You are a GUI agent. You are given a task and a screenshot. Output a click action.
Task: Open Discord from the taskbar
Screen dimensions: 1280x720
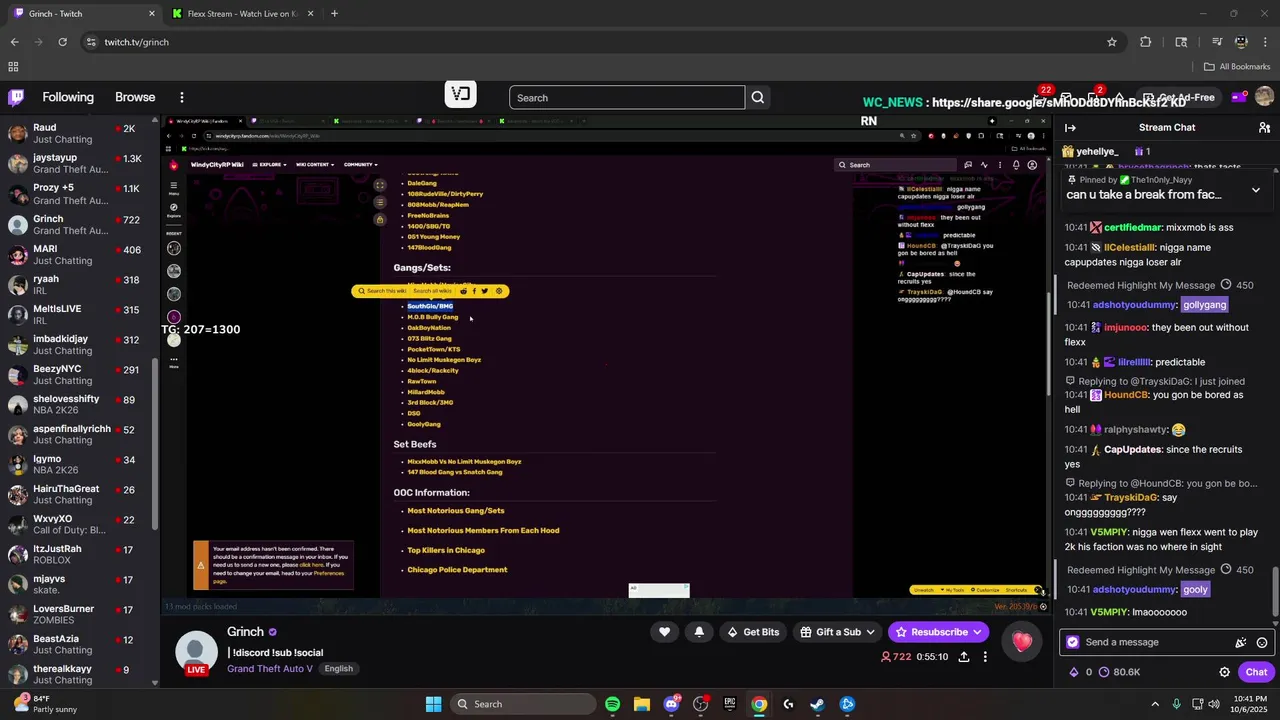(x=671, y=704)
